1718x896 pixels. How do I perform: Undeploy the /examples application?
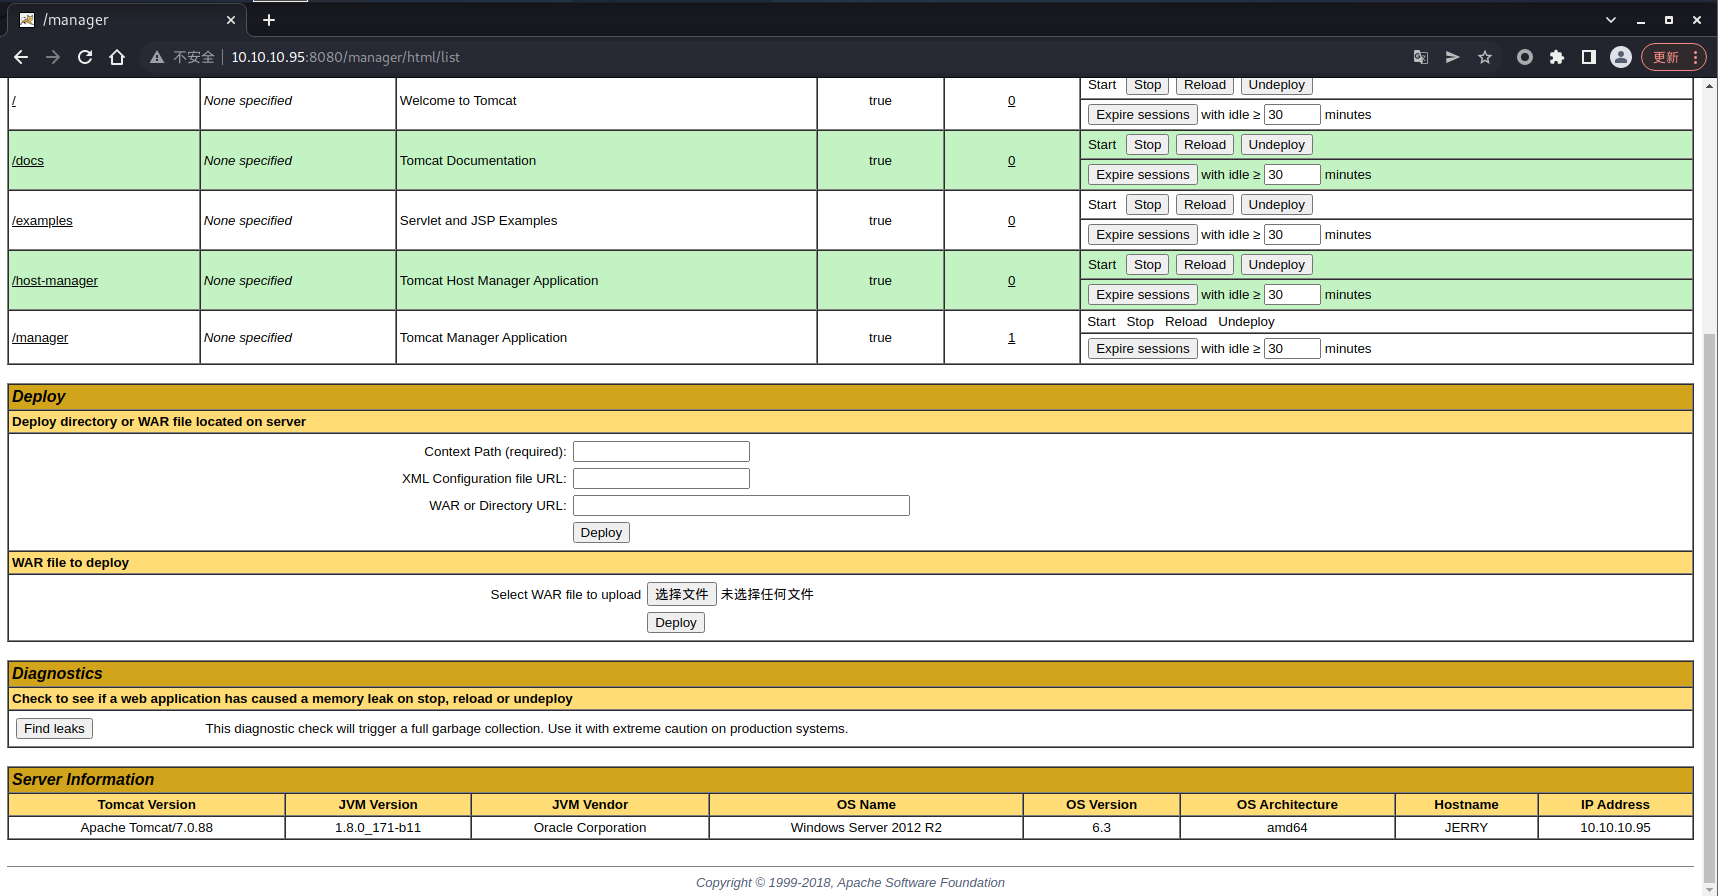pyautogui.click(x=1276, y=205)
